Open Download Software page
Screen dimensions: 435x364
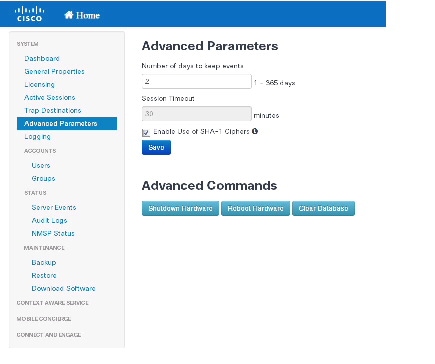point(63,288)
